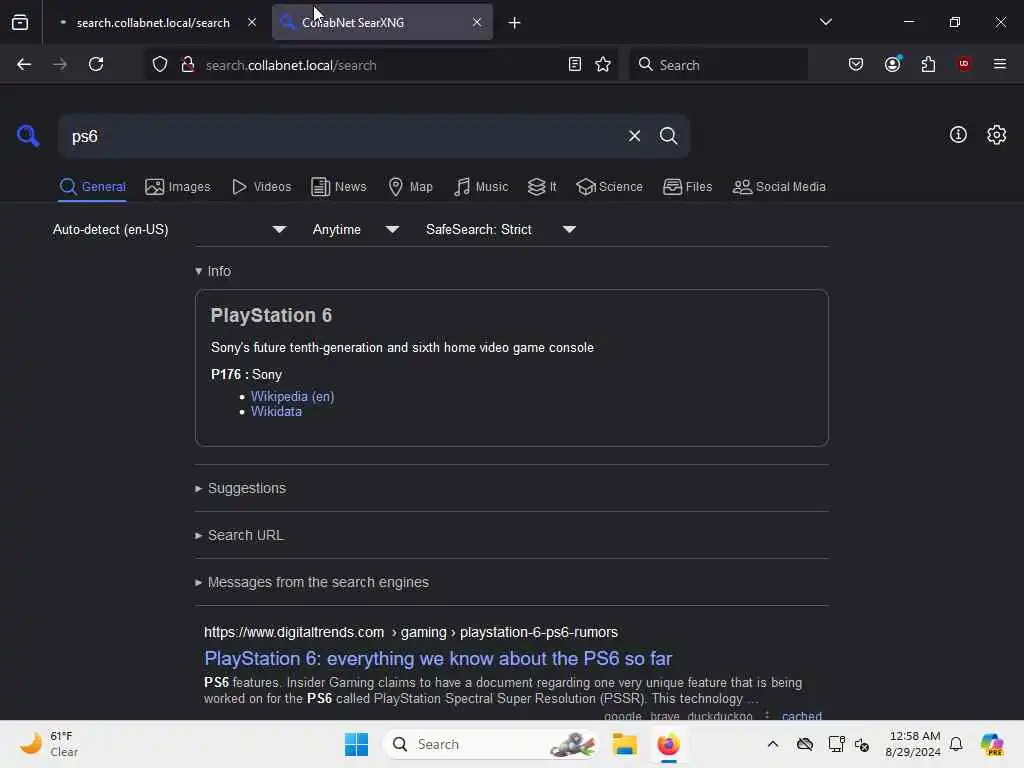Click the insecure connection padlock icon
This screenshot has height=768, width=1024.
tap(188, 65)
